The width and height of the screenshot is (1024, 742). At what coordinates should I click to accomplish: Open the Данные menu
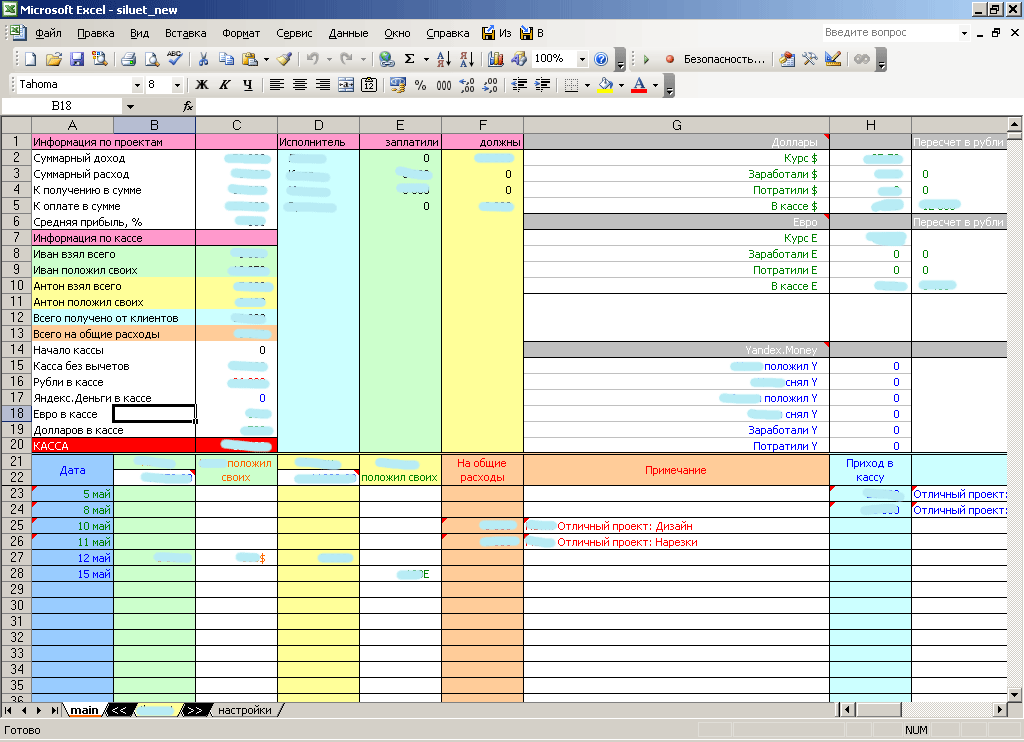348,33
